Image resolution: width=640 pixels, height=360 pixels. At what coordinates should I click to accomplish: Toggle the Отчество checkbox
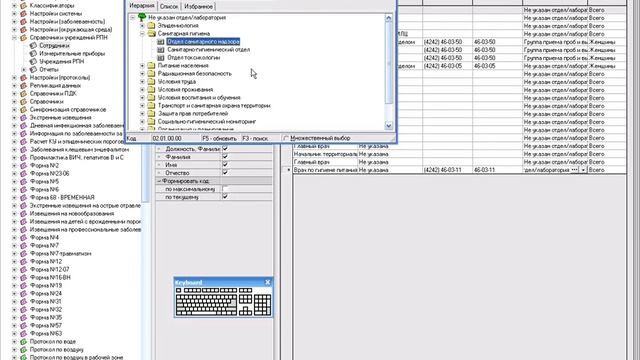coord(225,173)
